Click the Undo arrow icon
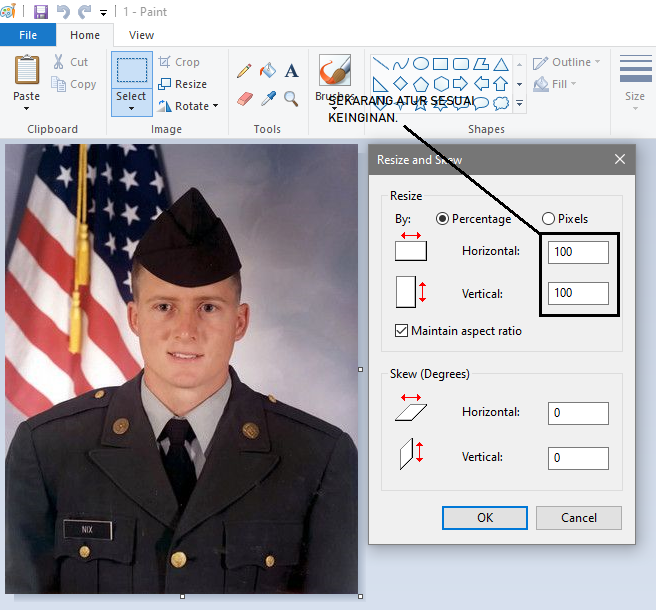This screenshot has width=656, height=610. click(63, 12)
